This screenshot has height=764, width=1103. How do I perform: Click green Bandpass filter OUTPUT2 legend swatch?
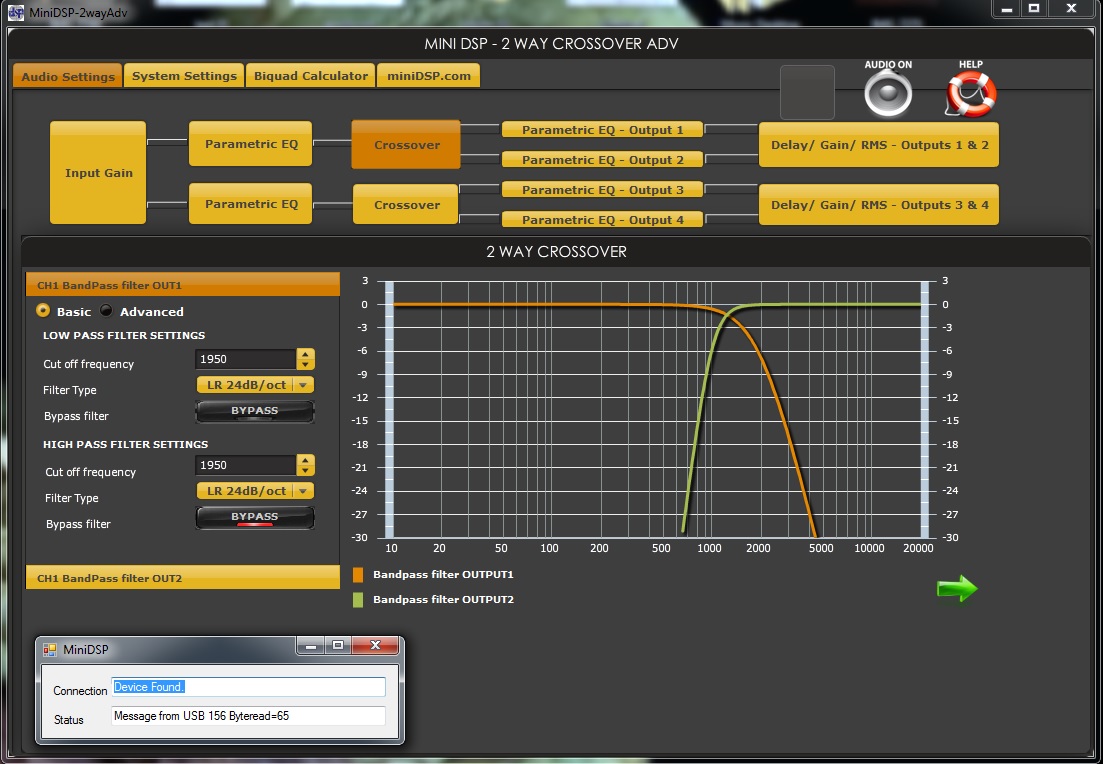(x=358, y=599)
